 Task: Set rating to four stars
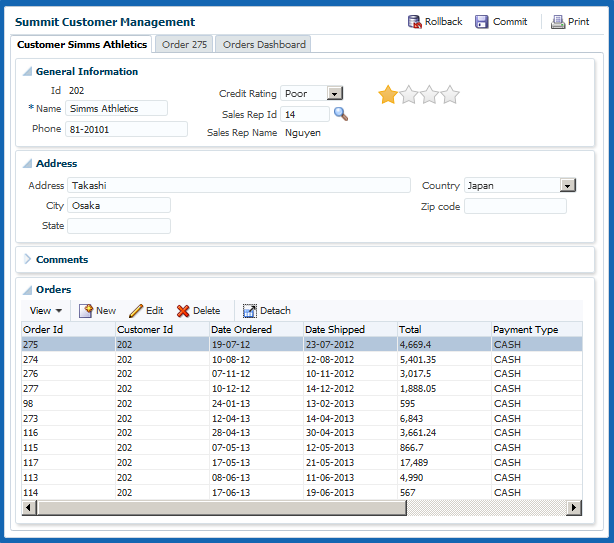point(451,95)
